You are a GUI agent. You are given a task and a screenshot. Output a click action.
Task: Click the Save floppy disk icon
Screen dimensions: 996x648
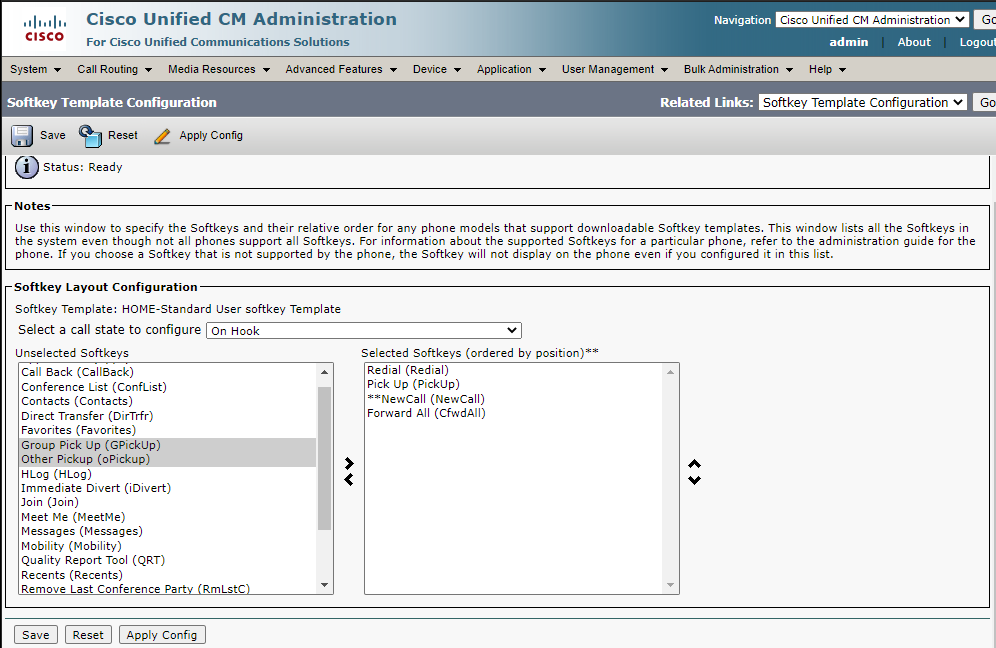(22, 136)
